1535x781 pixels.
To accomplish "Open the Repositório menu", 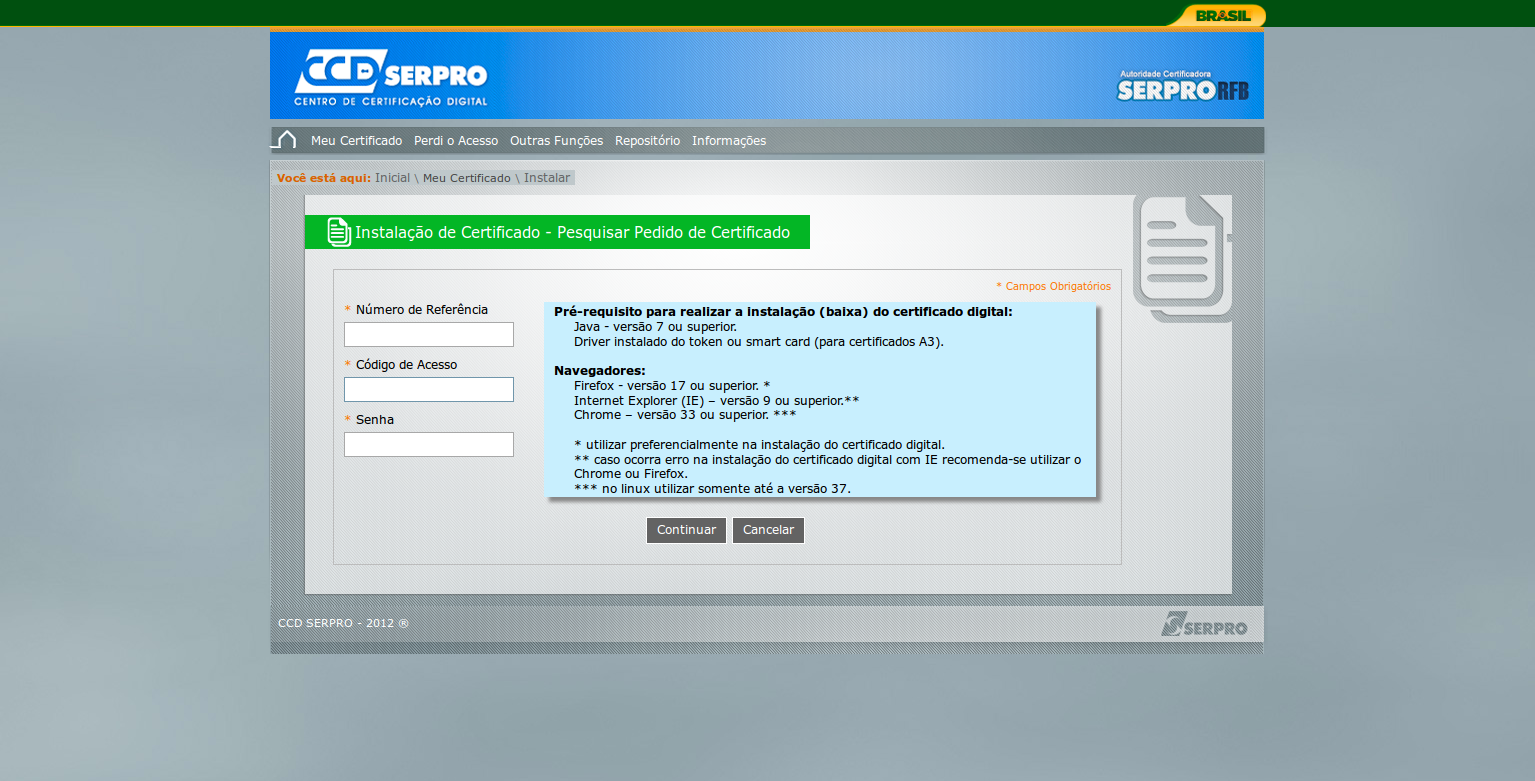I will click(x=647, y=140).
